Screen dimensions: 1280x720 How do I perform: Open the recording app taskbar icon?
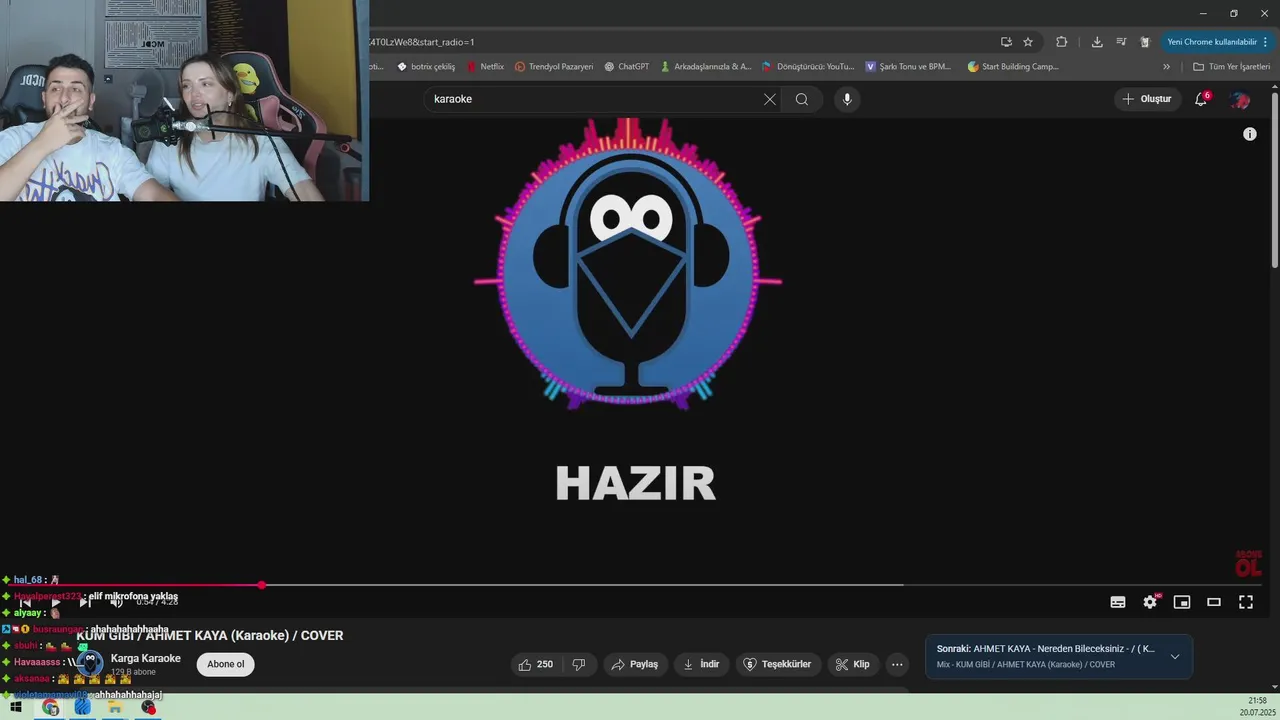click(x=148, y=707)
